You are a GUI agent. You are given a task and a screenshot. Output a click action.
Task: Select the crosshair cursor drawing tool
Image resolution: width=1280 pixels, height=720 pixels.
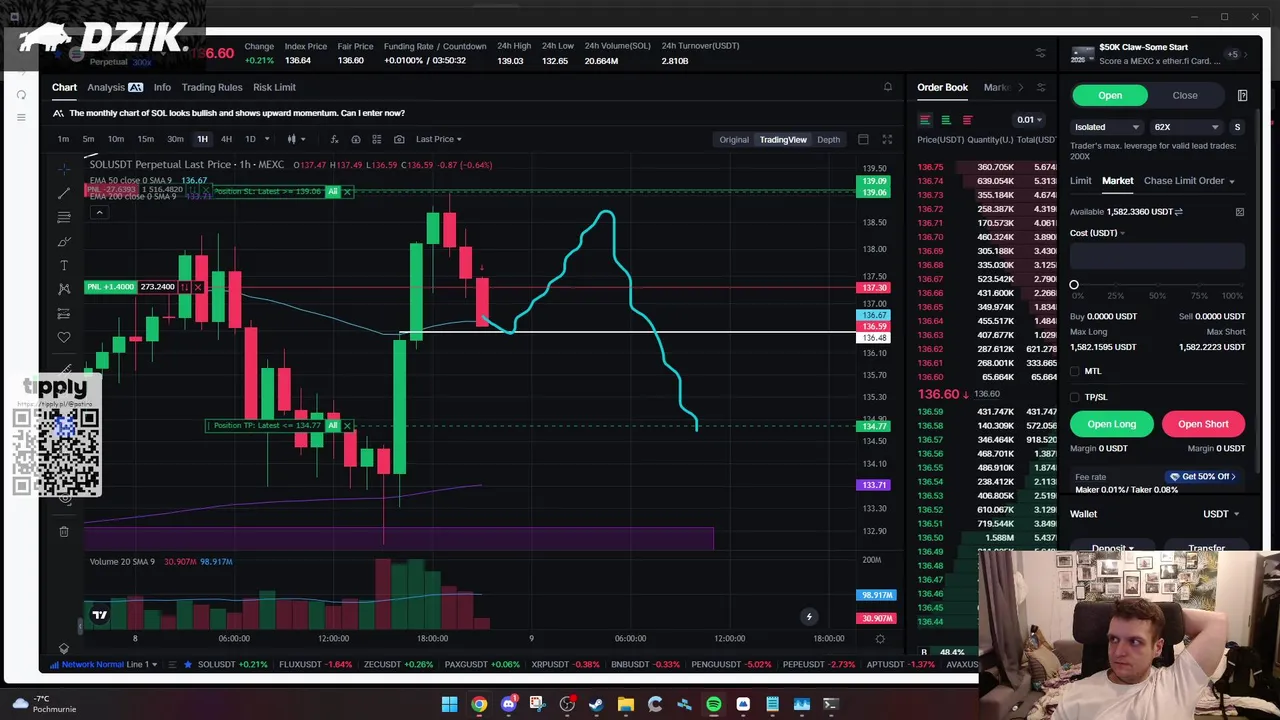tap(64, 168)
